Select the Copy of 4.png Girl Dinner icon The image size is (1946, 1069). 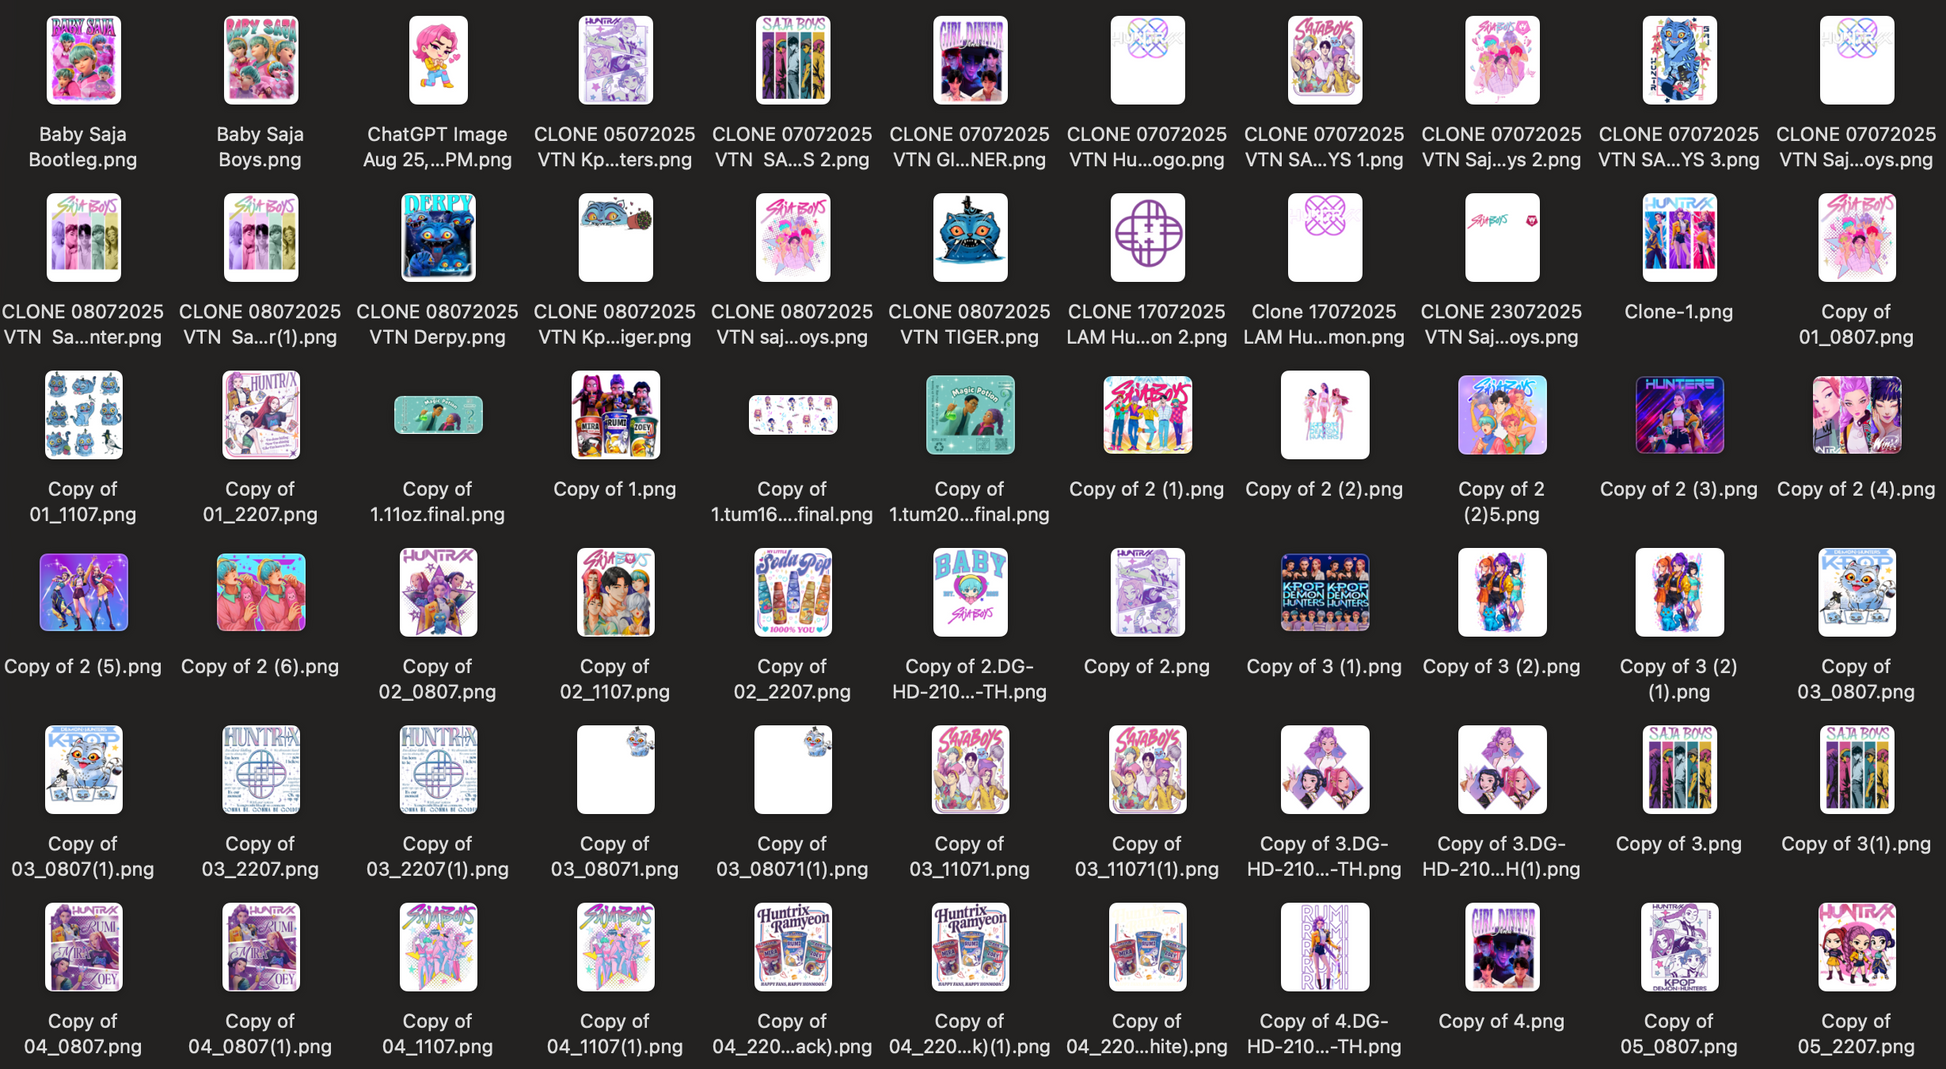(x=1501, y=947)
